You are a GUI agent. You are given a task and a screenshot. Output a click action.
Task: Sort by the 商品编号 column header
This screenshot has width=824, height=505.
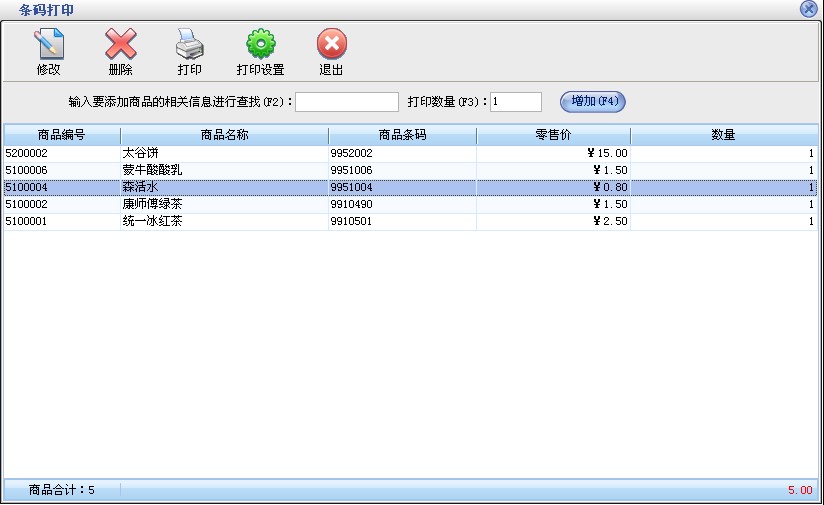point(61,135)
